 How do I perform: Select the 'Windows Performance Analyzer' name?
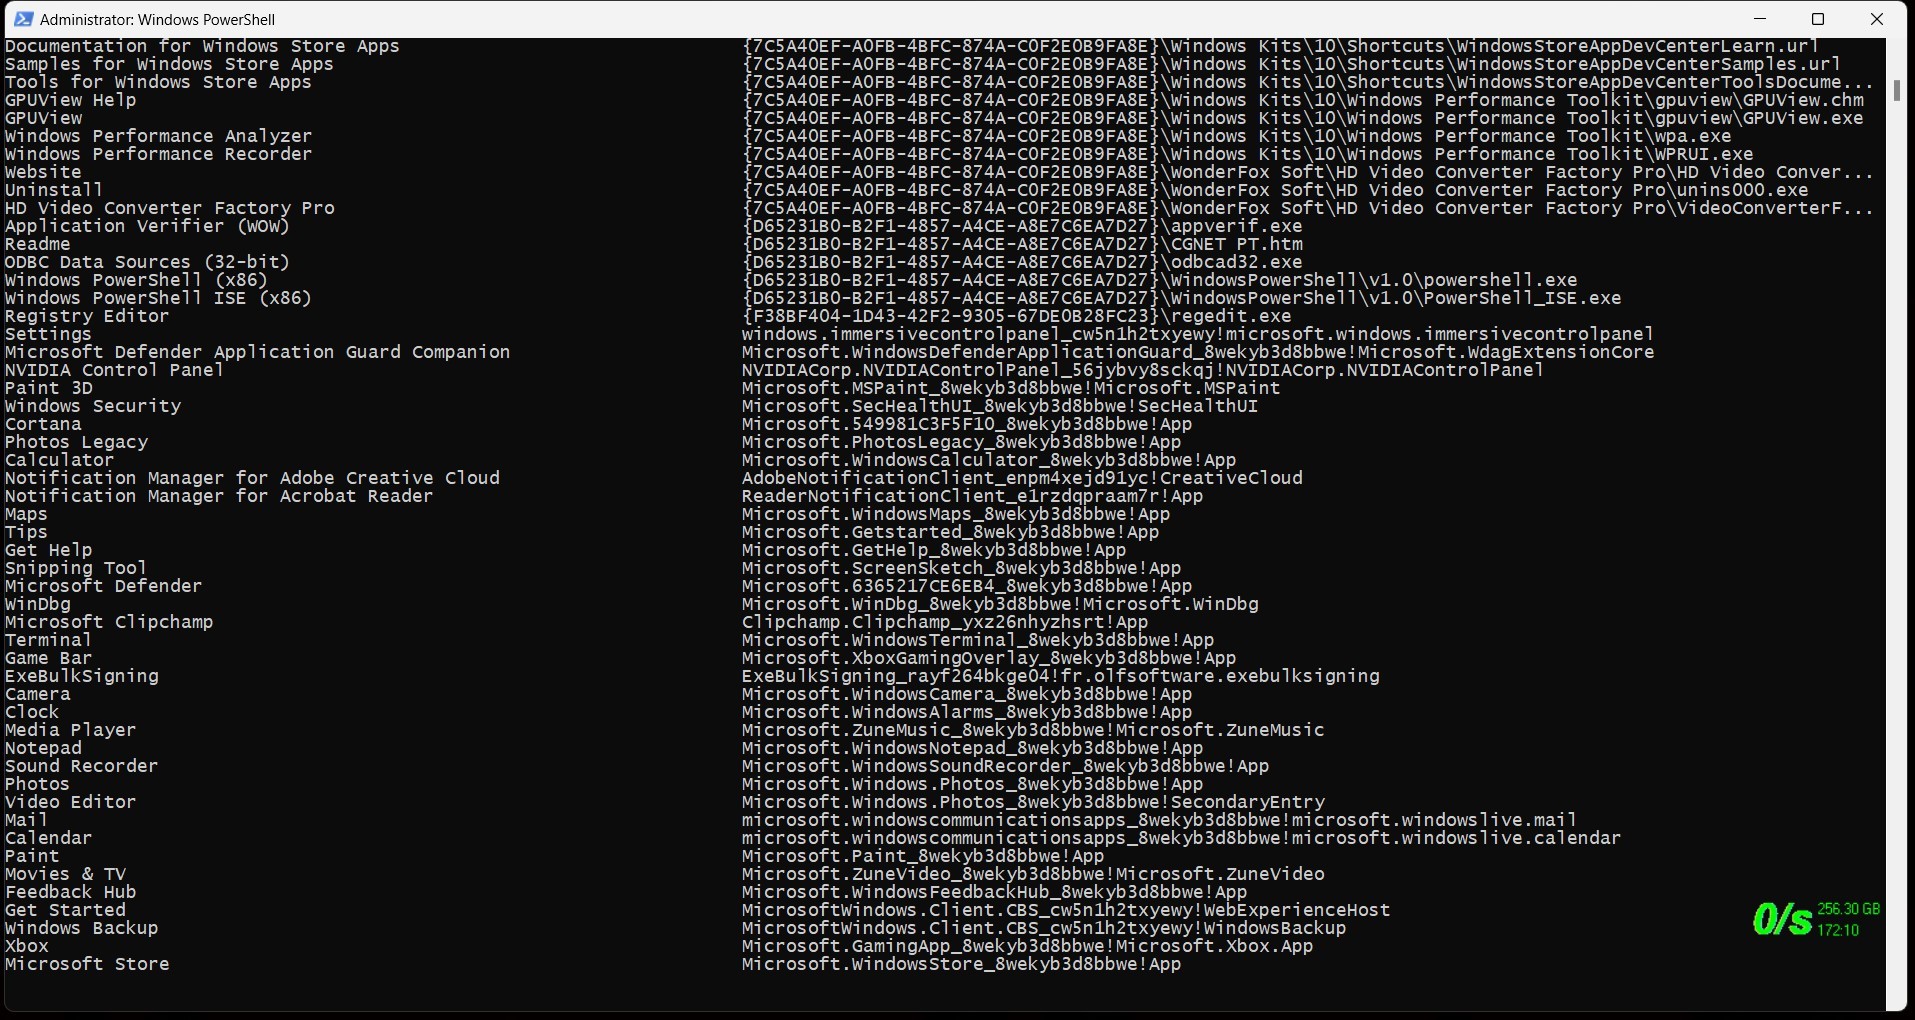[159, 136]
